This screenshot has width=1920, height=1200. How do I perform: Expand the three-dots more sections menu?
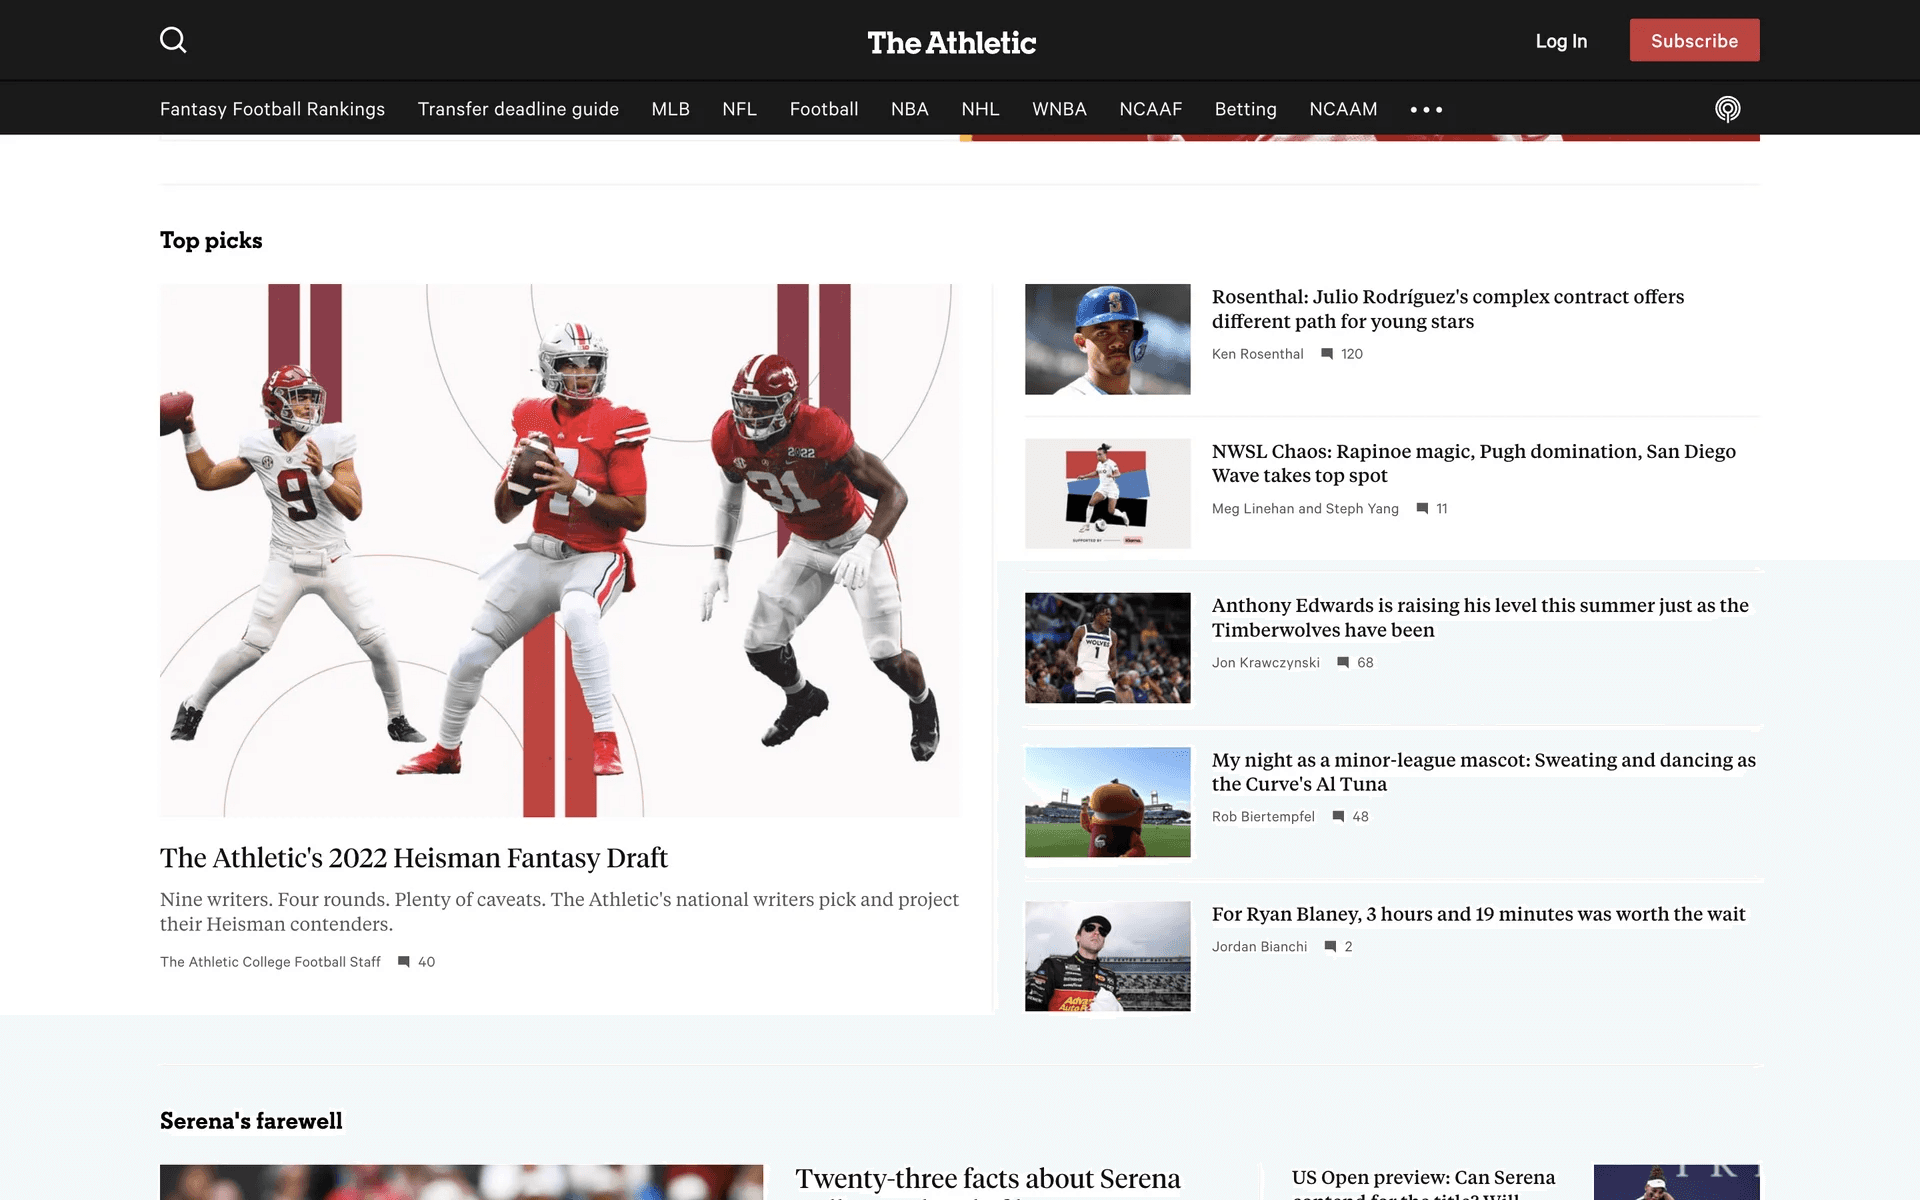tap(1426, 109)
